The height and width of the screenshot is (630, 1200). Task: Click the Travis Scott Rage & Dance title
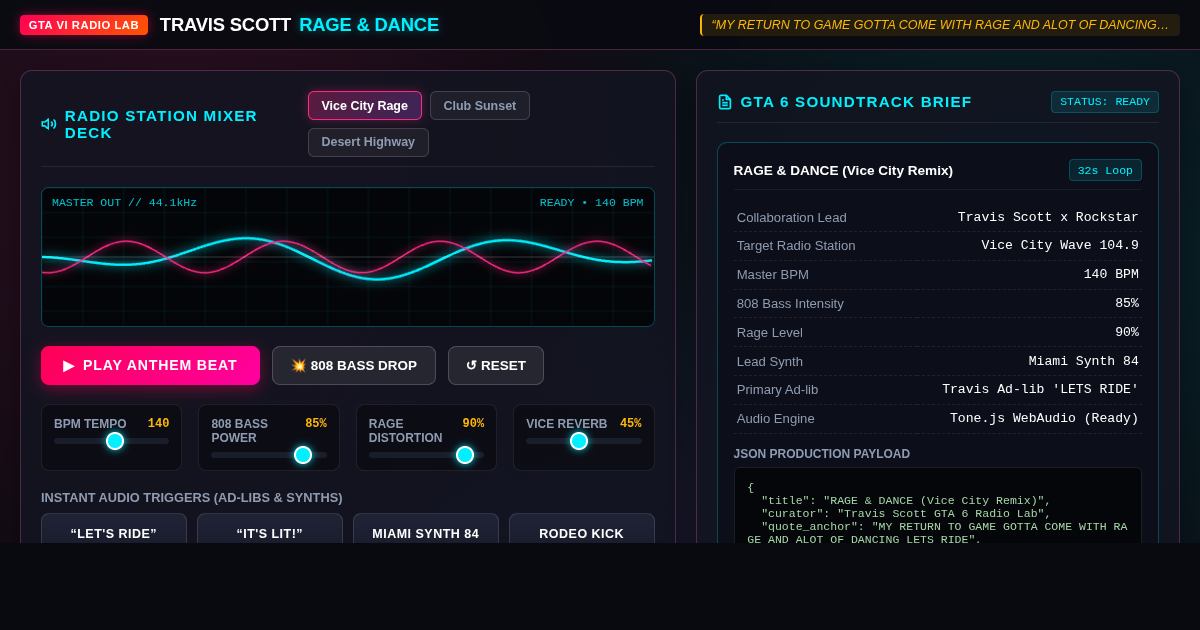coord(299,25)
